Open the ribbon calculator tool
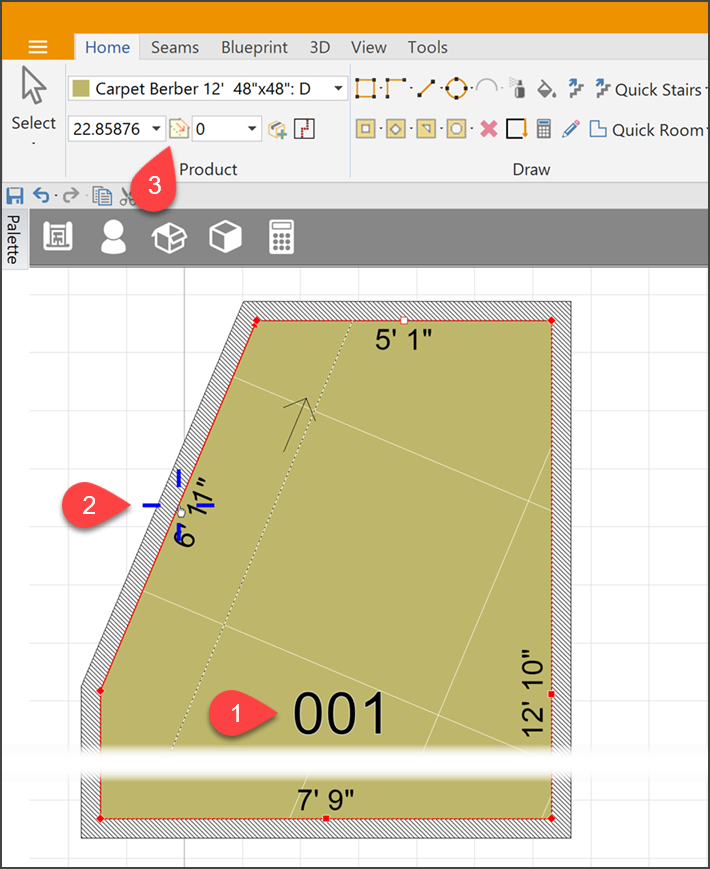Viewport: 710px width, 869px height. (x=544, y=129)
